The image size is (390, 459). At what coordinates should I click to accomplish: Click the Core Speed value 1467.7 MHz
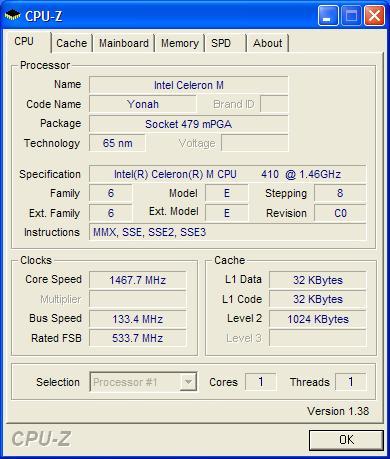(x=137, y=280)
